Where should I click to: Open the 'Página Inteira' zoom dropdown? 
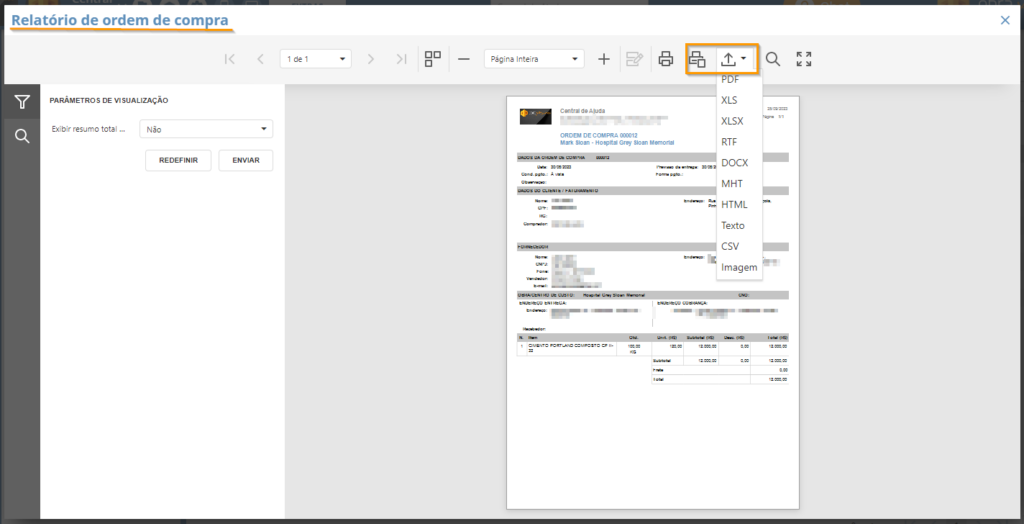coord(534,59)
